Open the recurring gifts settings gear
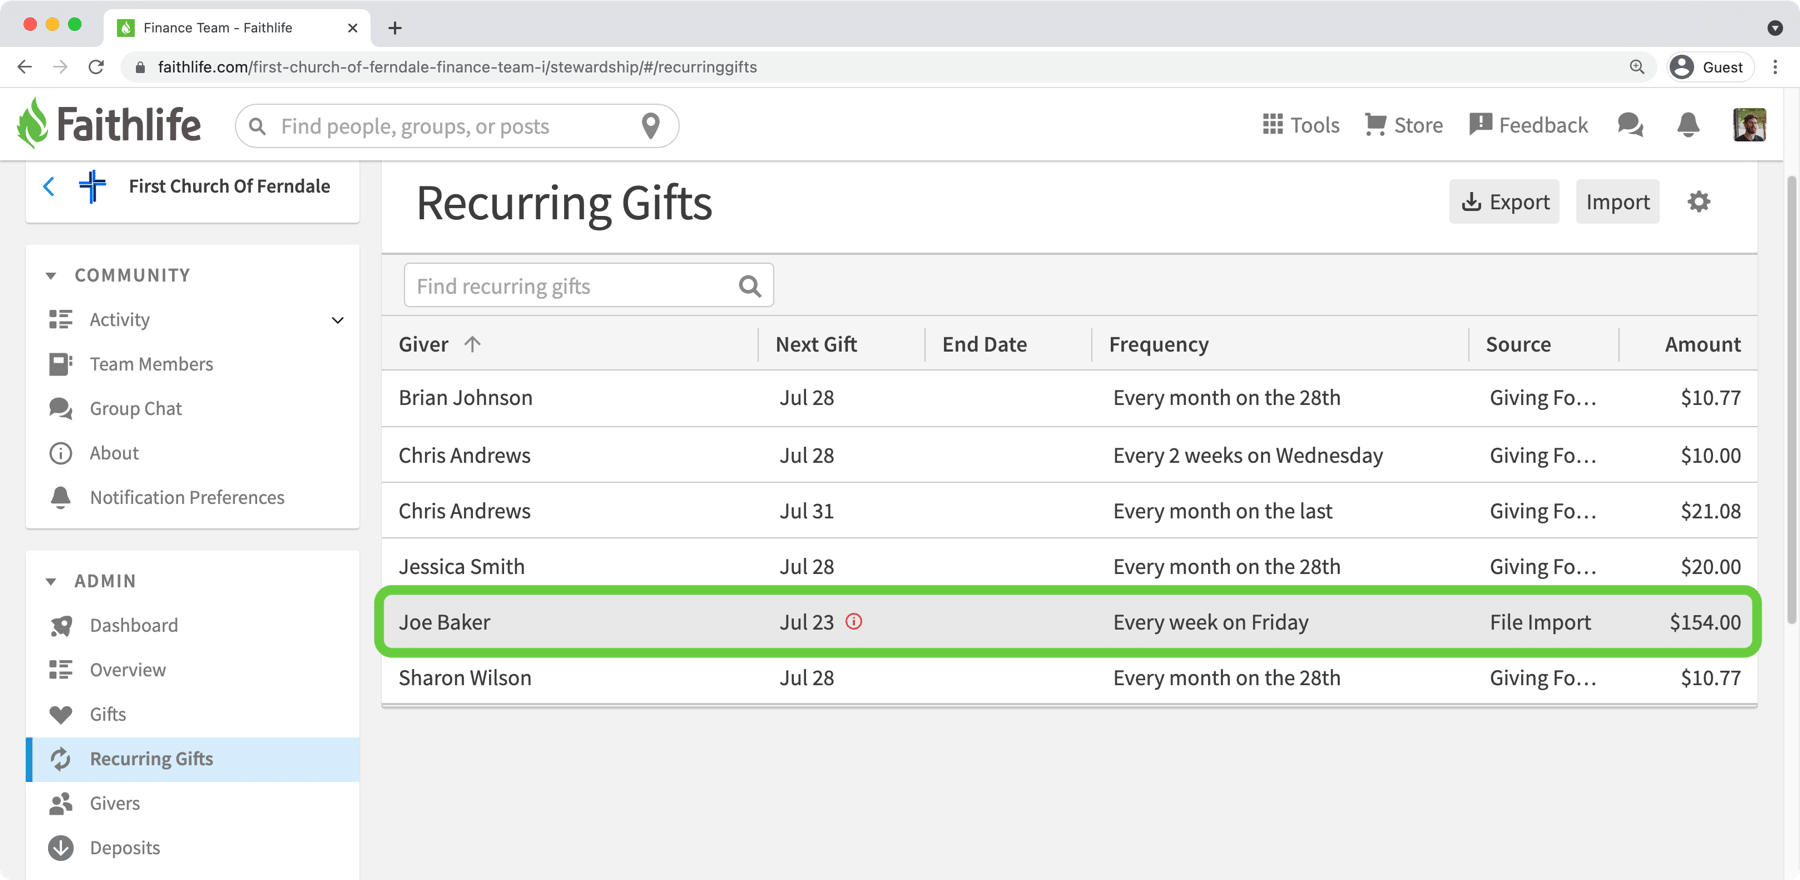 (x=1699, y=202)
